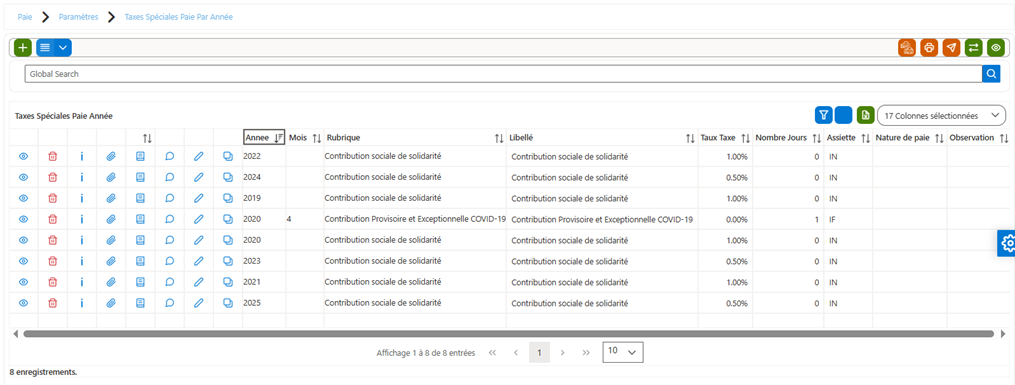
Task: View 2025 row using eye icon
Action: pyautogui.click(x=24, y=302)
